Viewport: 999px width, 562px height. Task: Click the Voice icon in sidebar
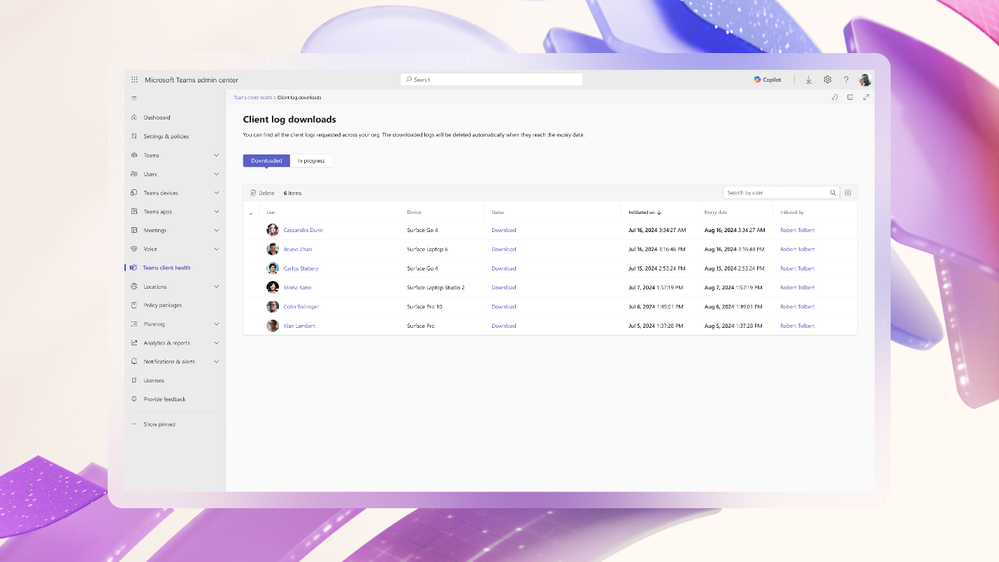tap(134, 249)
